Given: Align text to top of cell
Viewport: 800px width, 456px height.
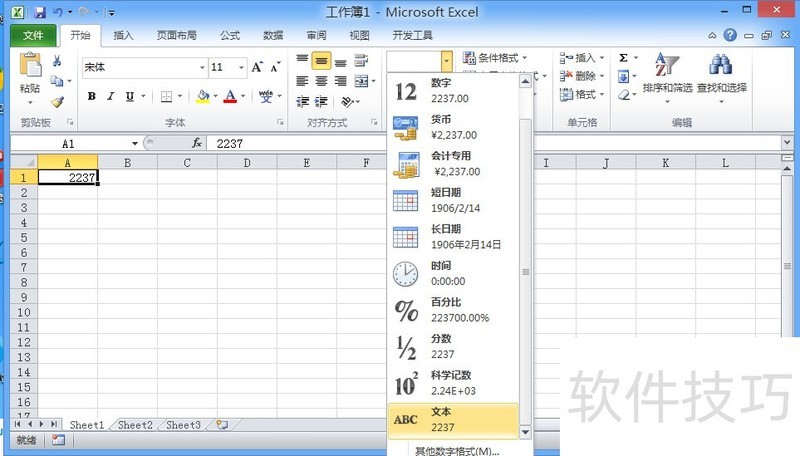Looking at the screenshot, I should point(302,60).
